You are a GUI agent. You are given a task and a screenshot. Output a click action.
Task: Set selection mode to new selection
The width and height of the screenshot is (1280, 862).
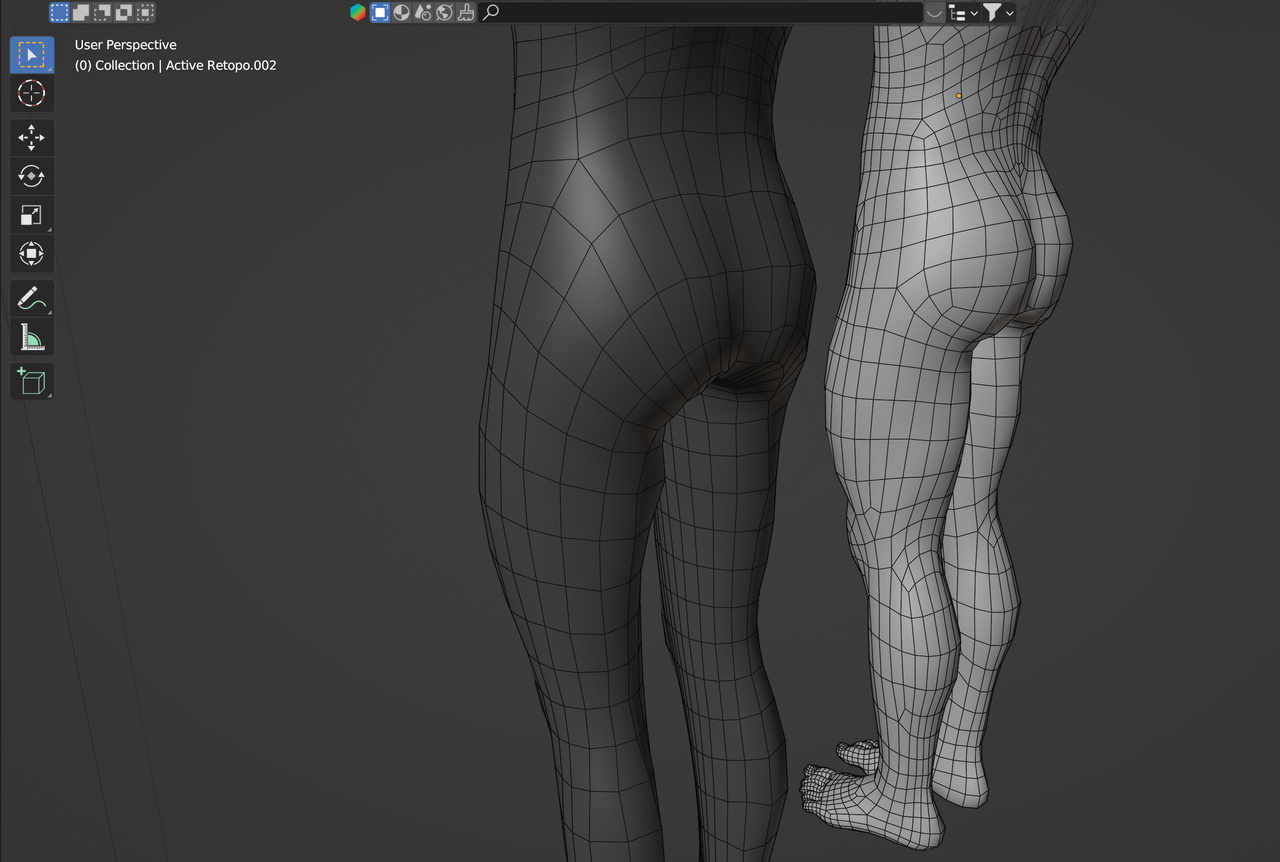coord(60,13)
